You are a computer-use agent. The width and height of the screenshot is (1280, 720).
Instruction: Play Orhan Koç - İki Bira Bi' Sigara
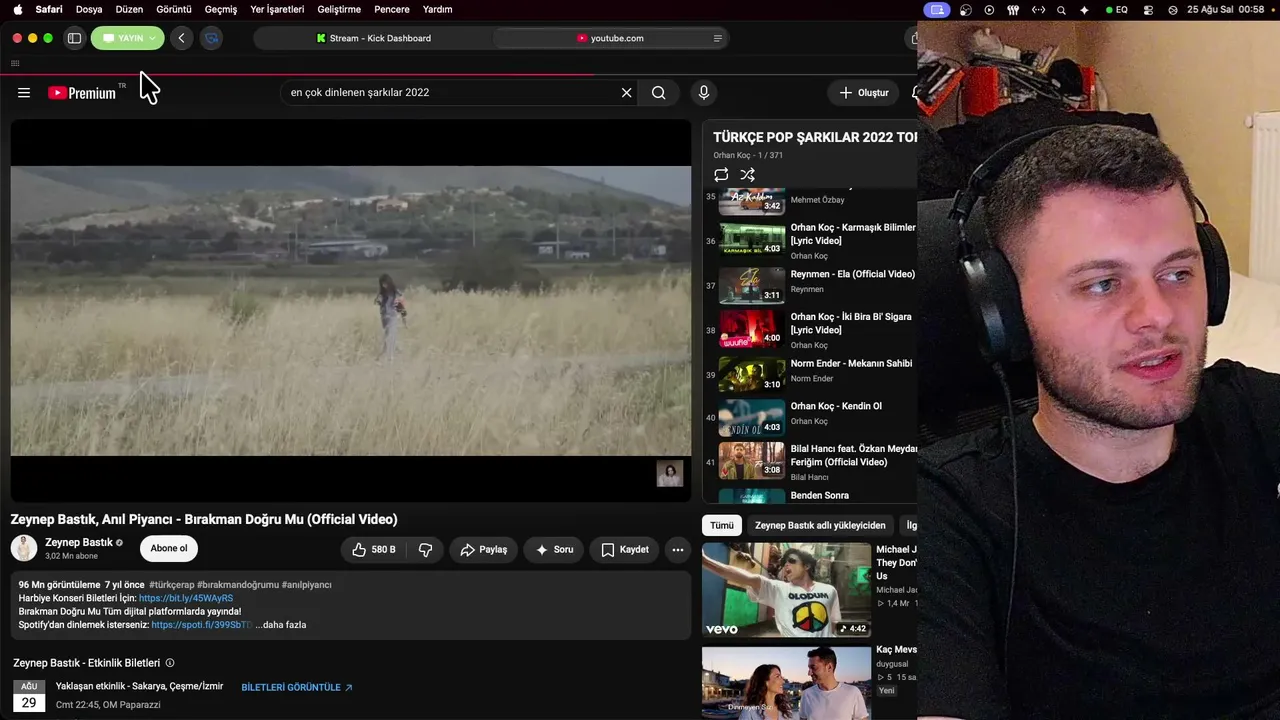pos(810,330)
